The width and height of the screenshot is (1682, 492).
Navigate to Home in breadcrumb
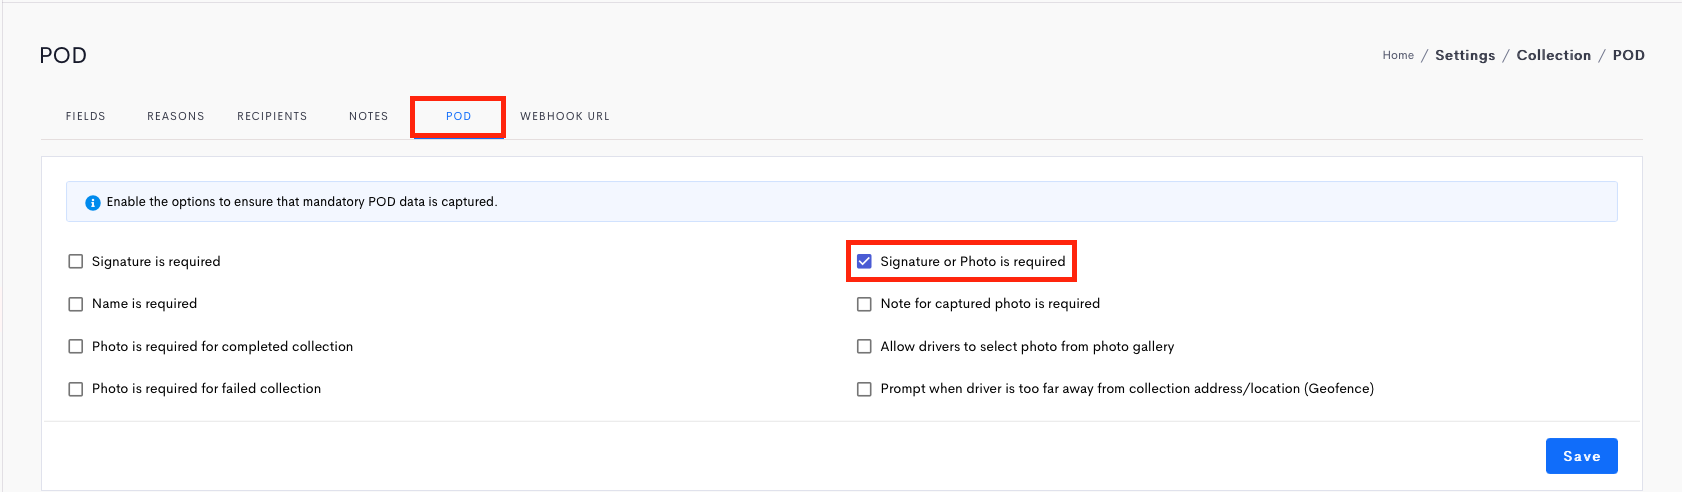(x=1398, y=56)
